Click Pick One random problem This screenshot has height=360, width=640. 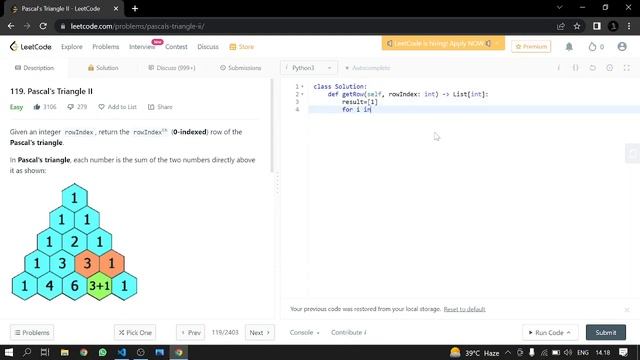click(135, 333)
